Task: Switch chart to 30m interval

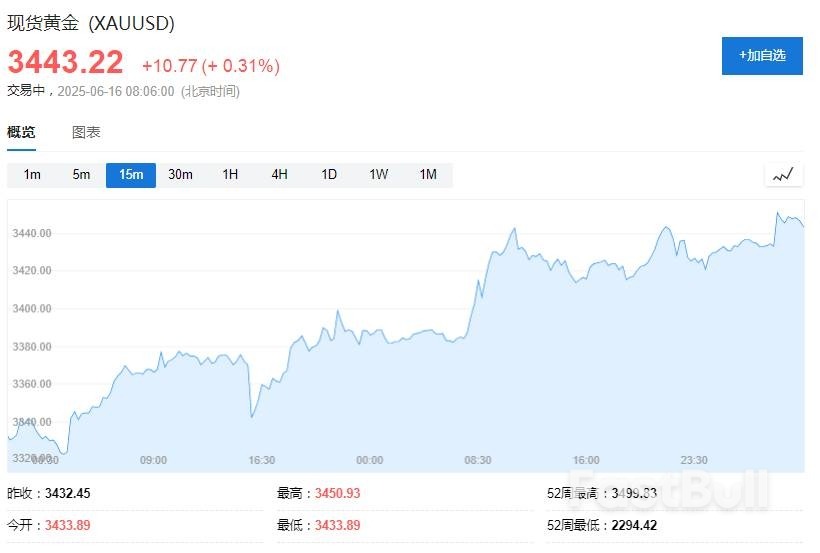Action: tap(180, 175)
